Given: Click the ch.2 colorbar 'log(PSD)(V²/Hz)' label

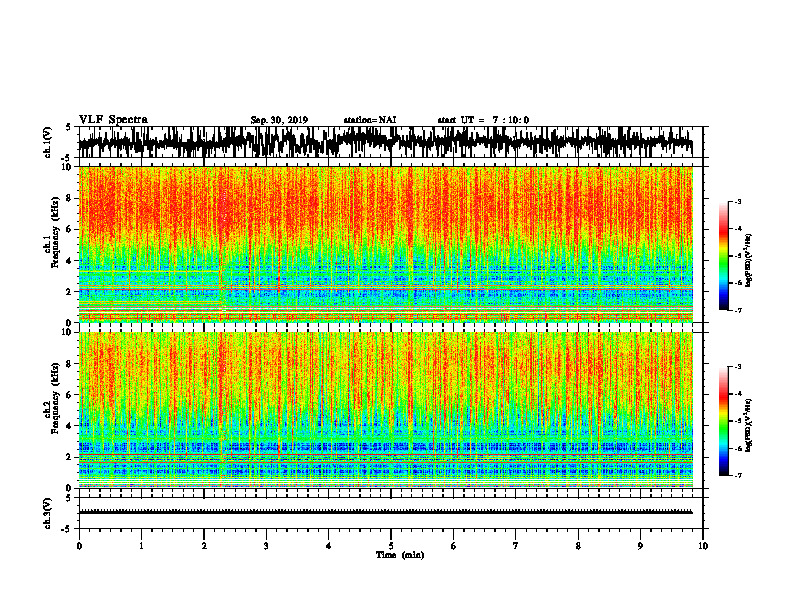Looking at the screenshot, I should [x=749, y=425].
